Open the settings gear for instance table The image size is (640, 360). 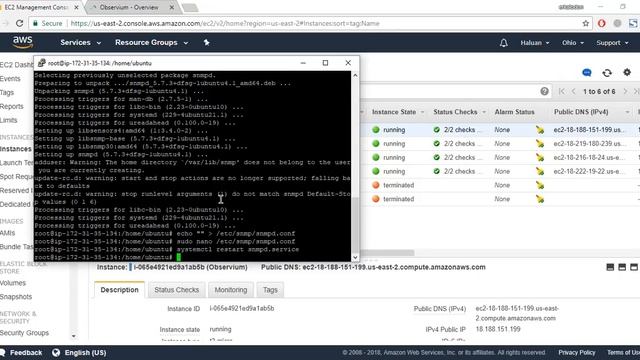(x=627, y=72)
